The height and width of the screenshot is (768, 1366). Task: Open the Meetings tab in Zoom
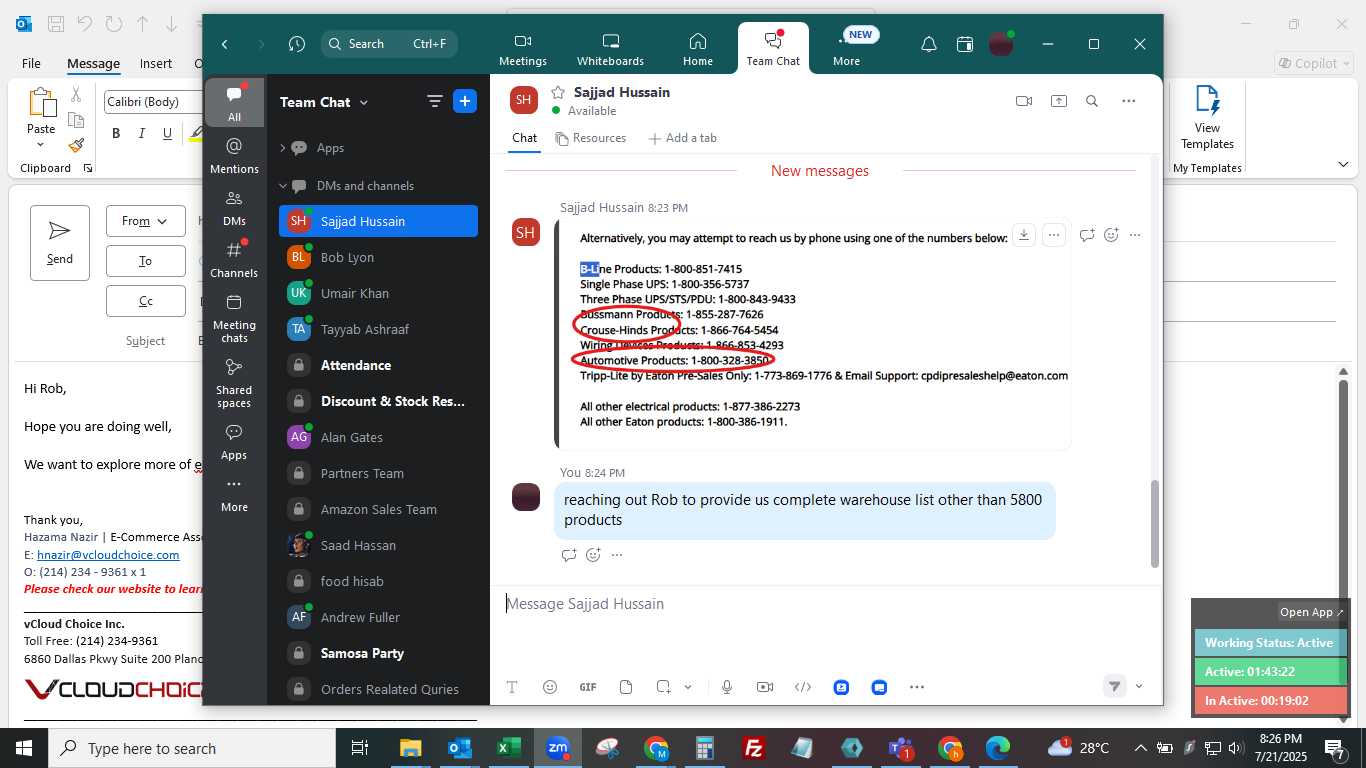(522, 49)
